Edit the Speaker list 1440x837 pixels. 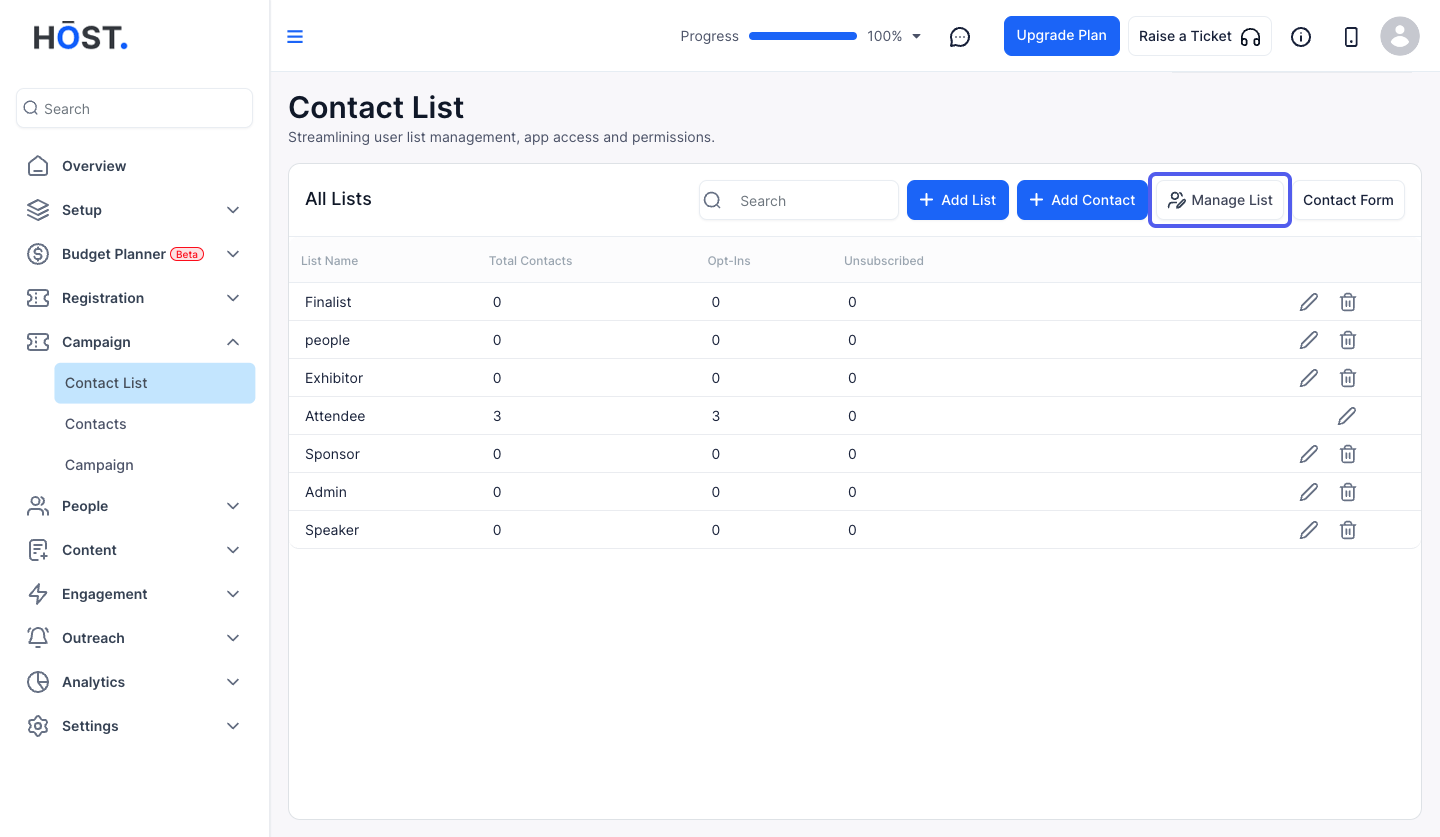click(x=1309, y=530)
